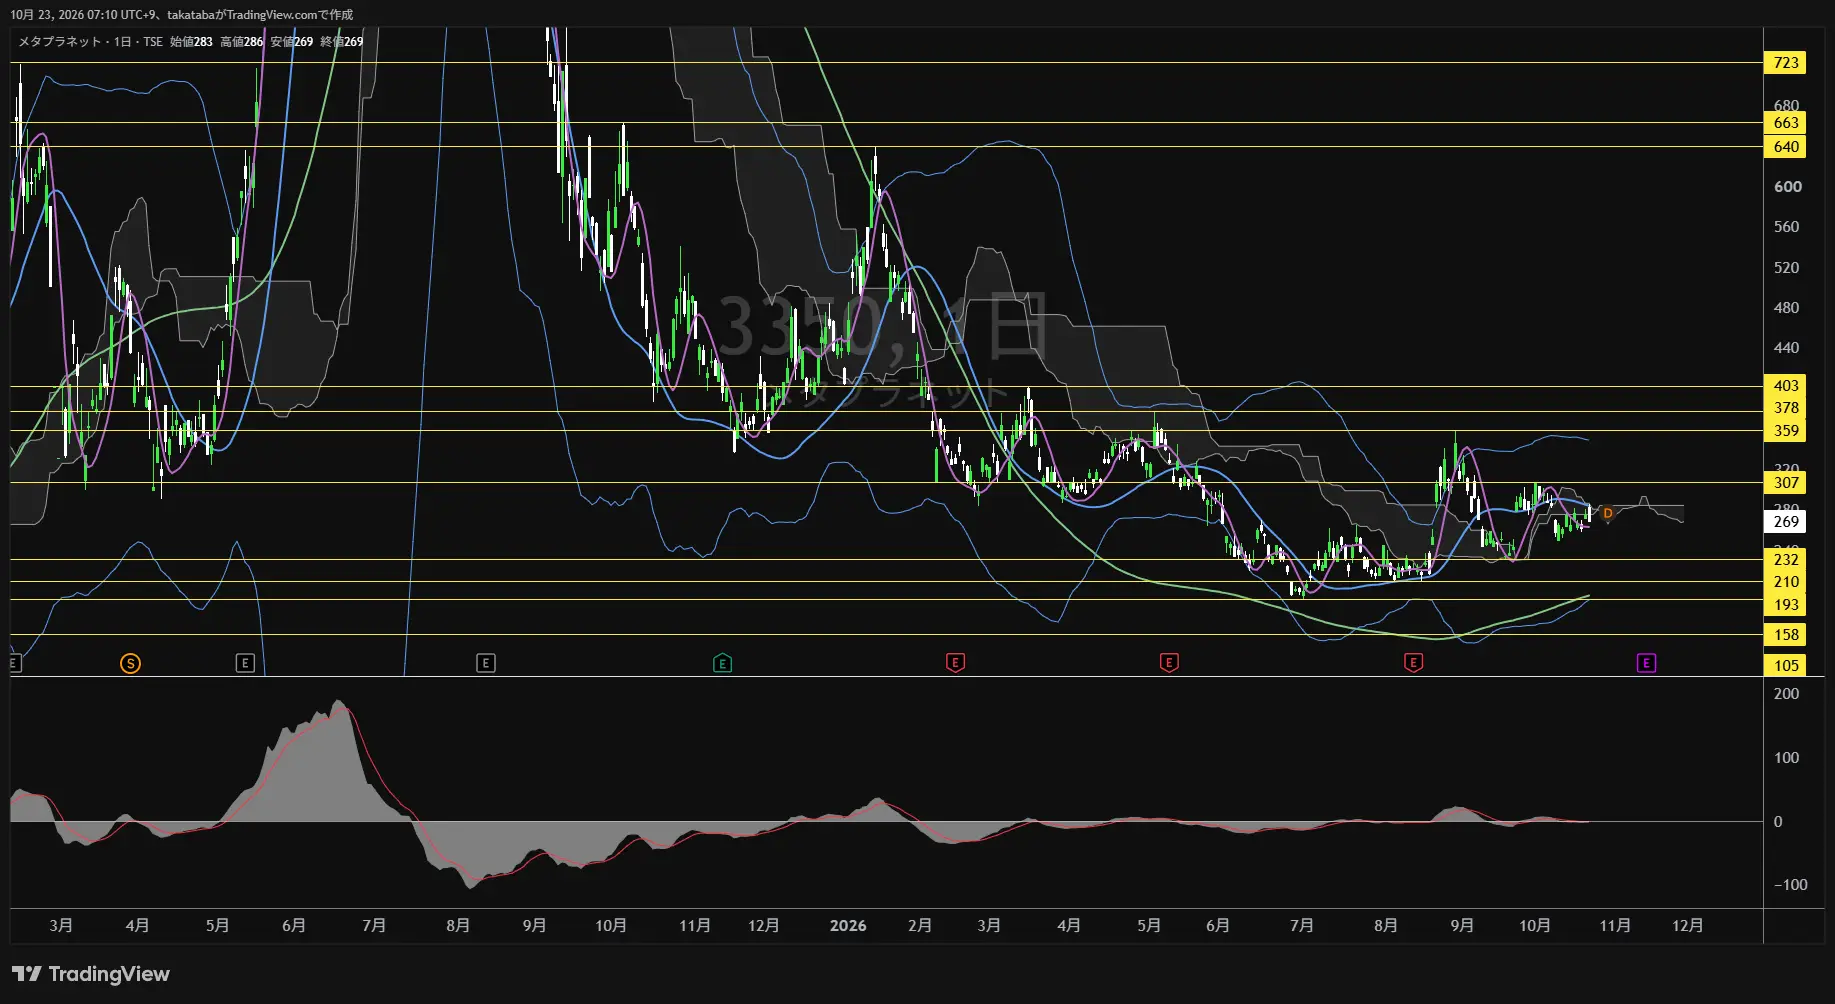Click the 200 indicator axis value
This screenshot has width=1835, height=1004.
1786,694
